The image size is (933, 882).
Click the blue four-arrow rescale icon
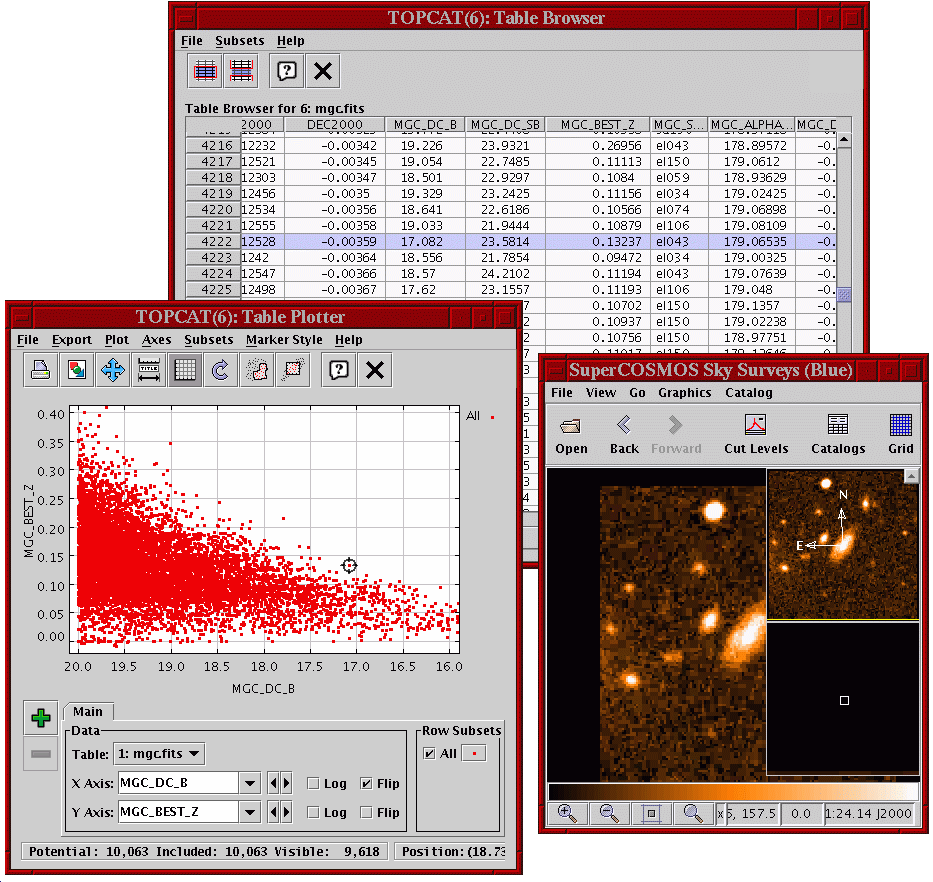pyautogui.click(x=112, y=370)
